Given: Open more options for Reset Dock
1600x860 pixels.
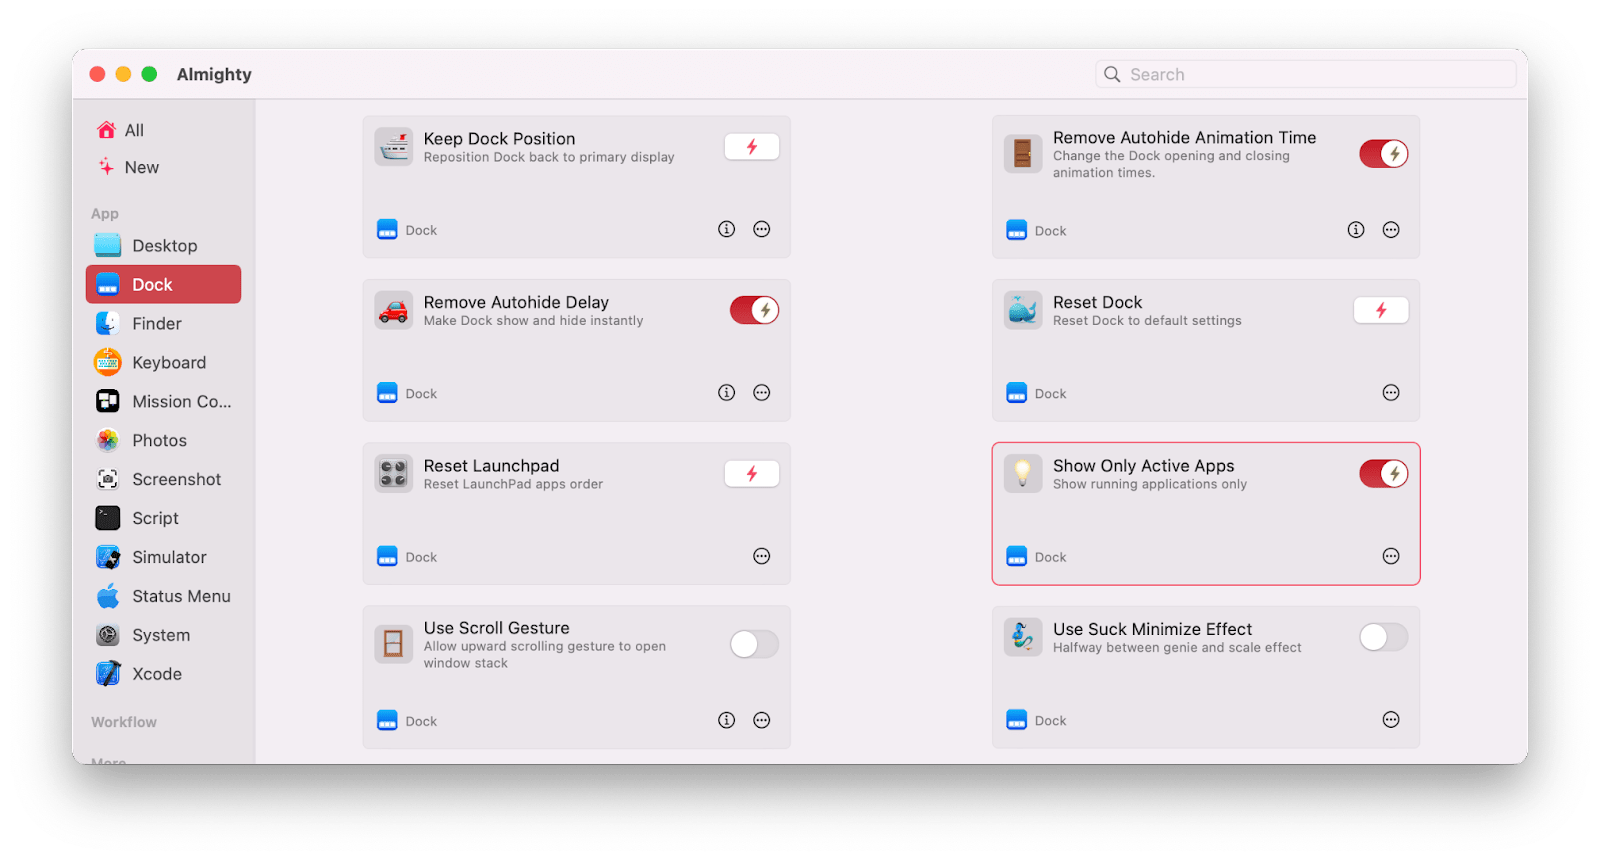Looking at the screenshot, I should coord(1391,393).
